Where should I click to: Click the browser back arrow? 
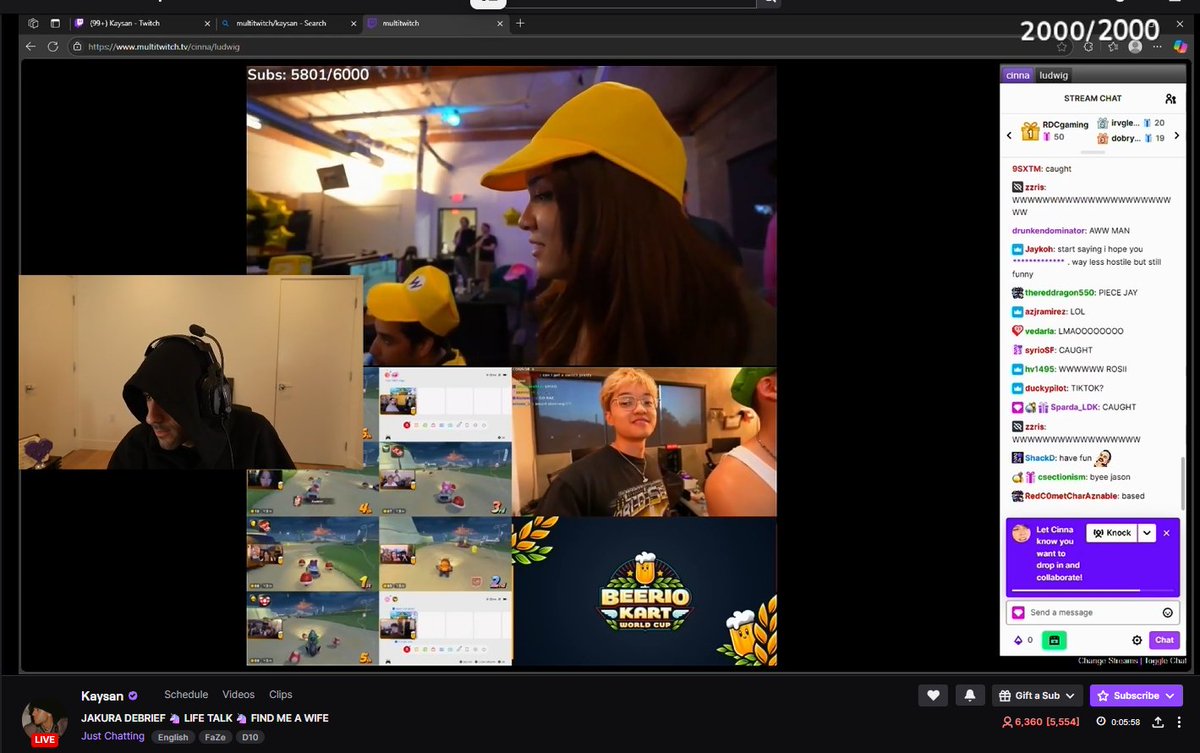[x=30, y=46]
